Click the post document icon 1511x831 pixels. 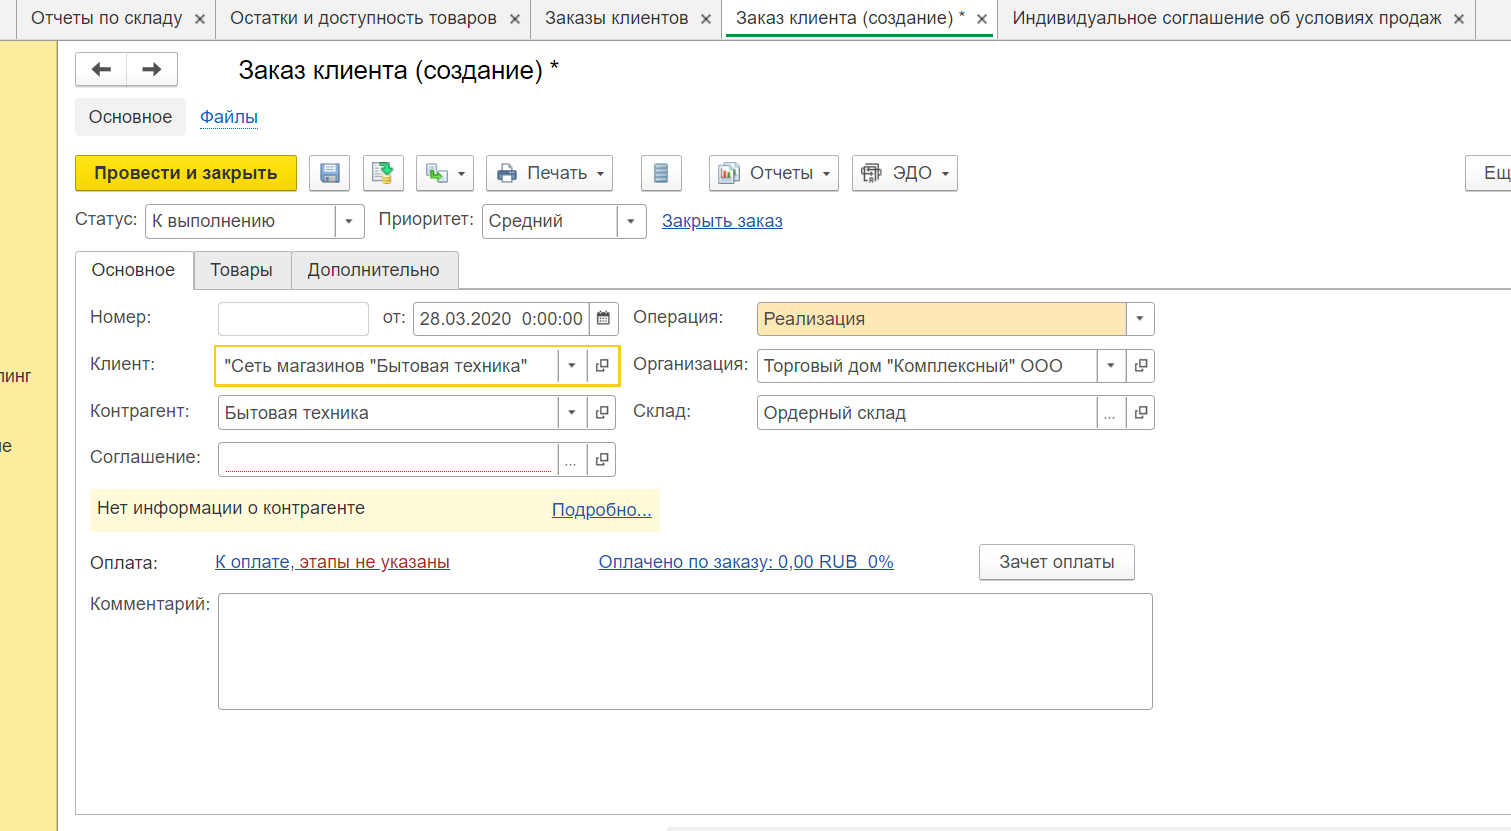point(383,173)
